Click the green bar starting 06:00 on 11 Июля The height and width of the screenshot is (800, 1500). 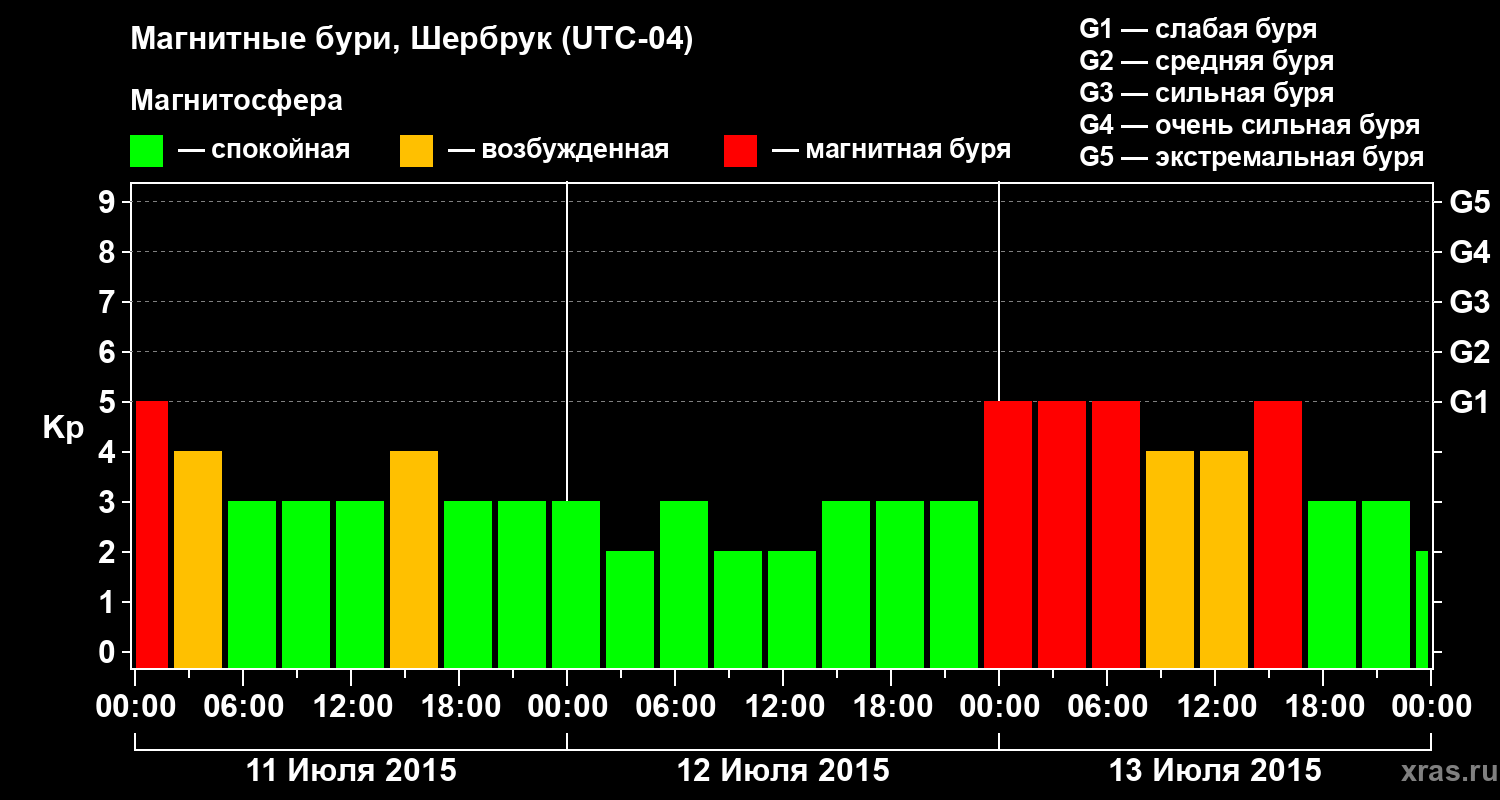252,584
